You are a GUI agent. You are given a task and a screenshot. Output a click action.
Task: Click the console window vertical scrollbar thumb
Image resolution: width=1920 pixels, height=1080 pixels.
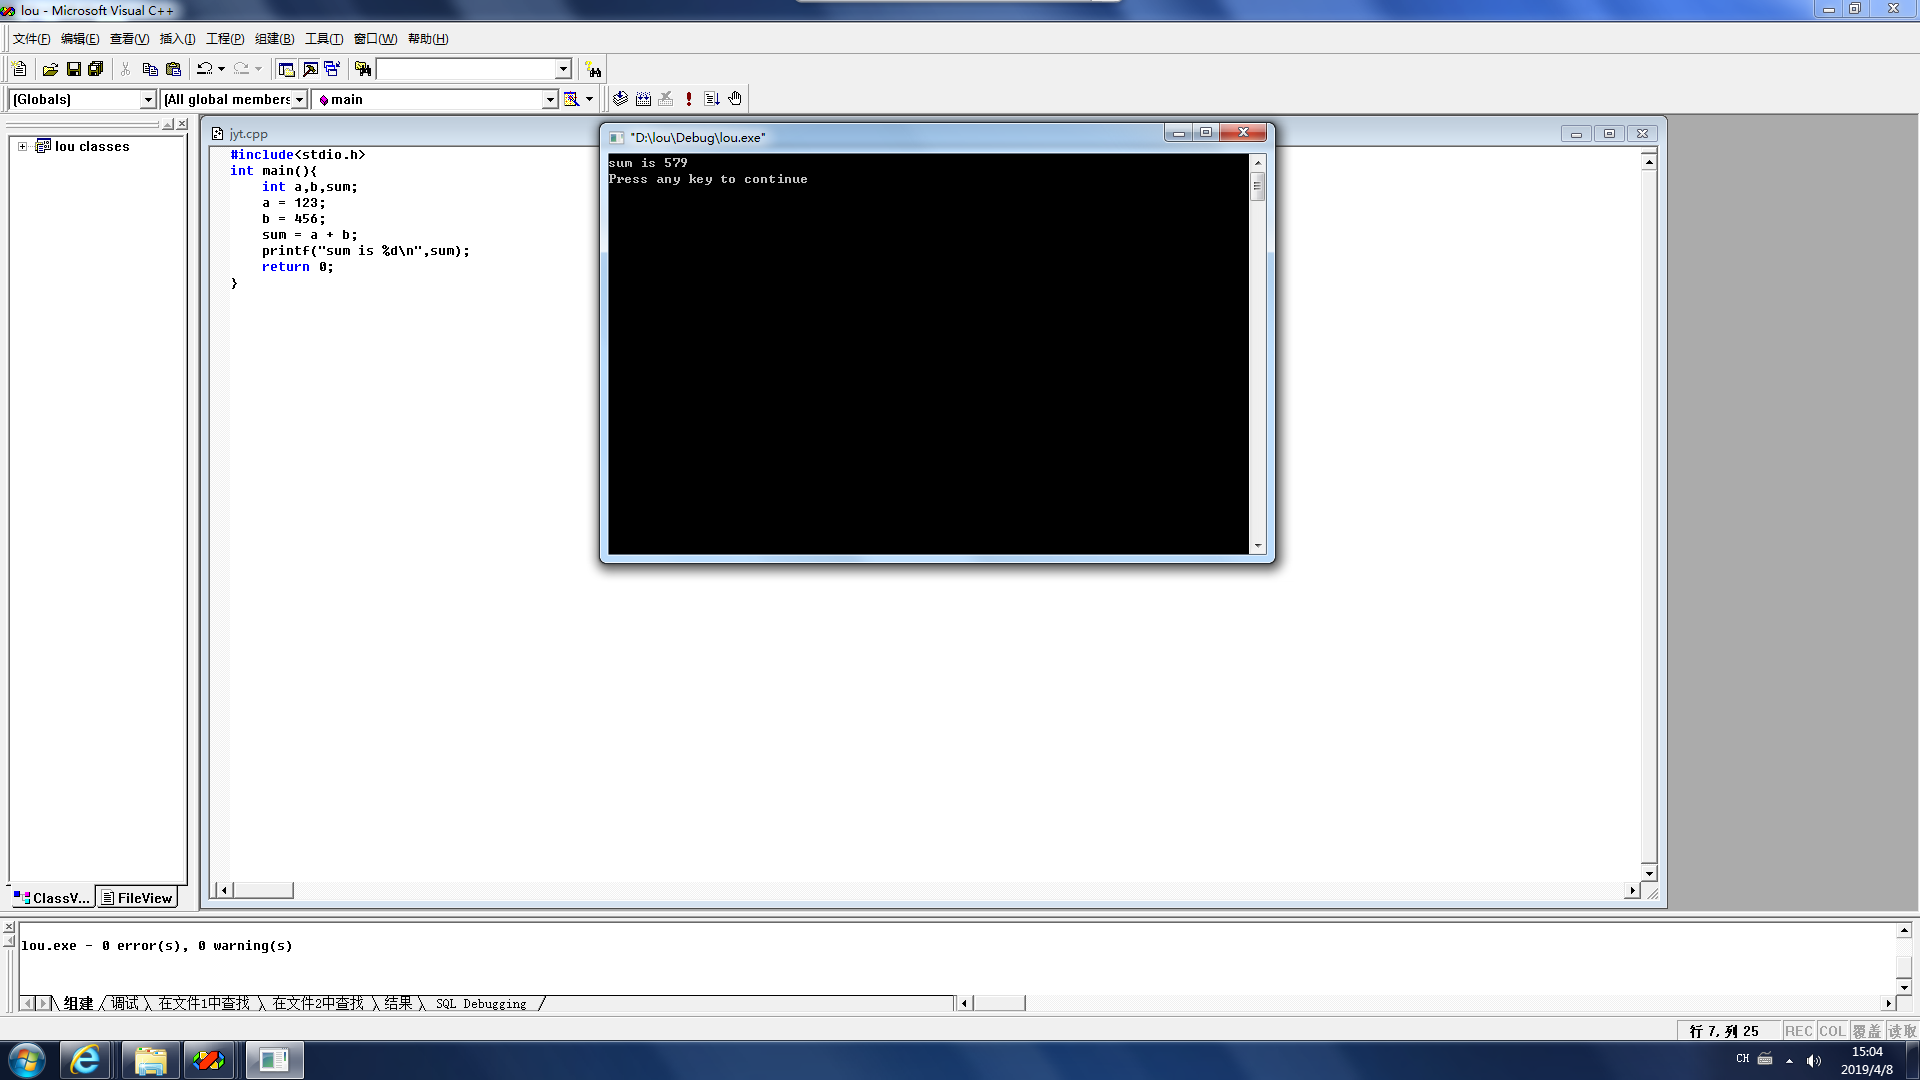coord(1257,186)
